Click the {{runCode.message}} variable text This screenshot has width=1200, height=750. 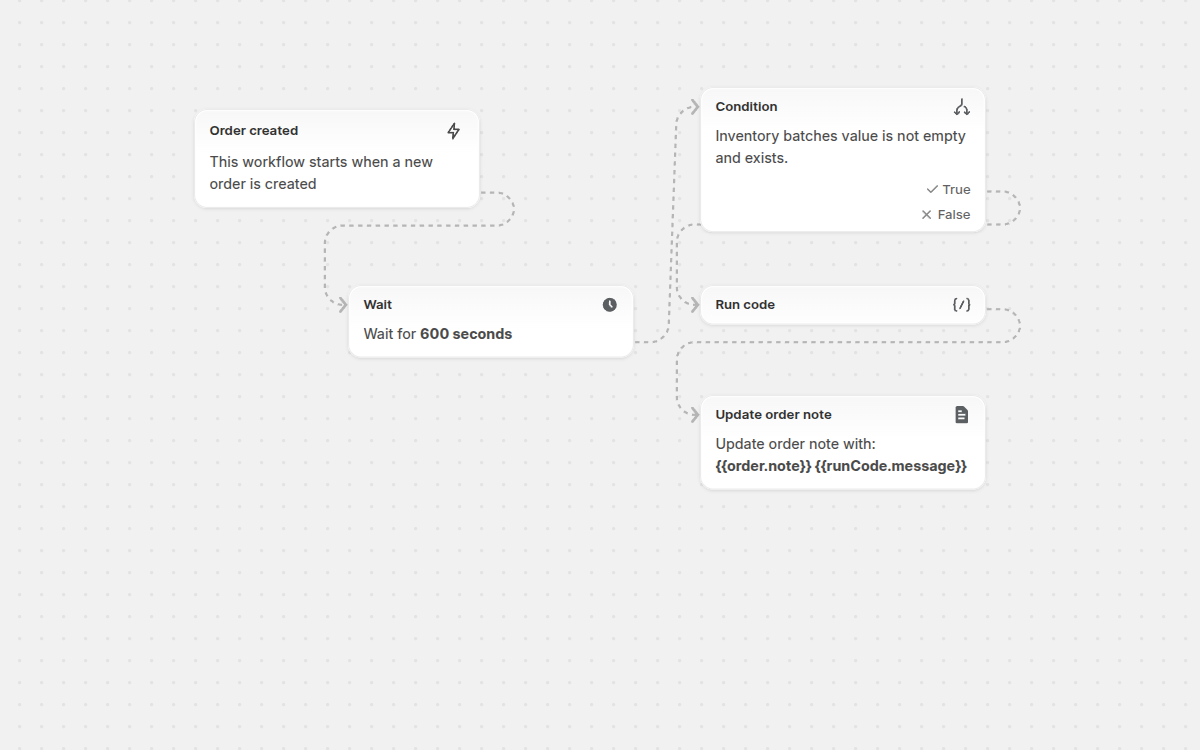[895, 465]
